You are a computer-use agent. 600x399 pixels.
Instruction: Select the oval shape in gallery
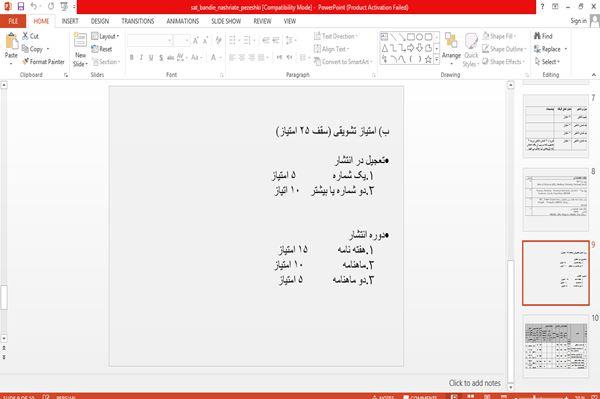[x=420, y=37]
